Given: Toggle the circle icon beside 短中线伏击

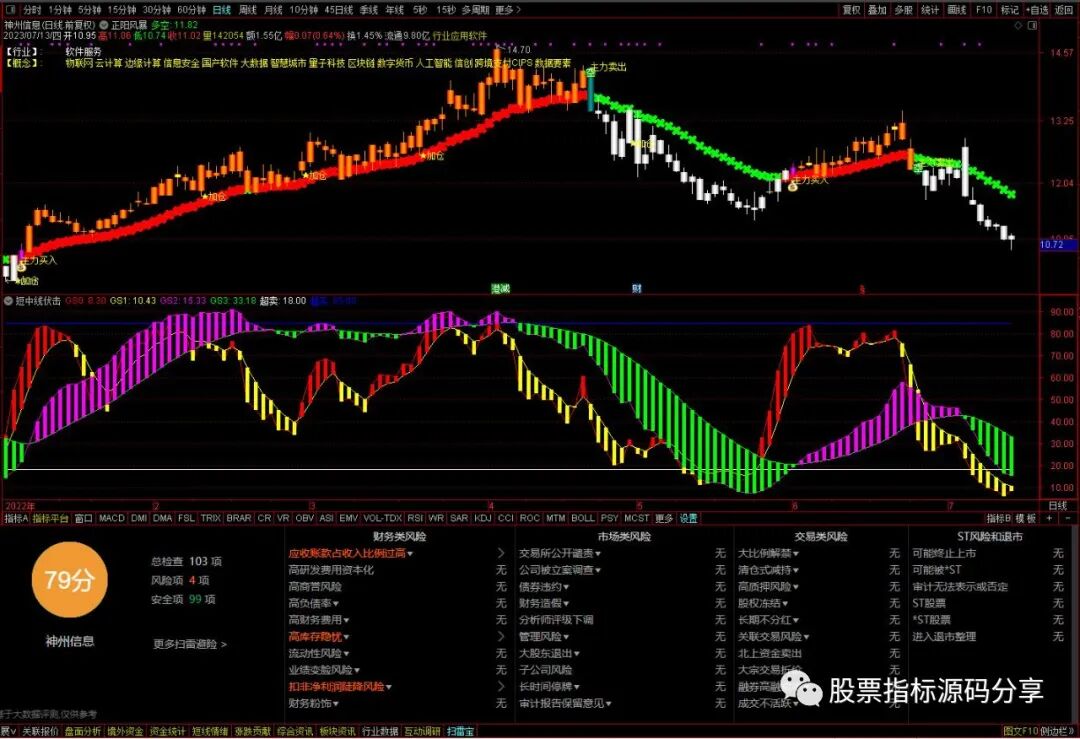Looking at the screenshot, I should tap(8, 301).
